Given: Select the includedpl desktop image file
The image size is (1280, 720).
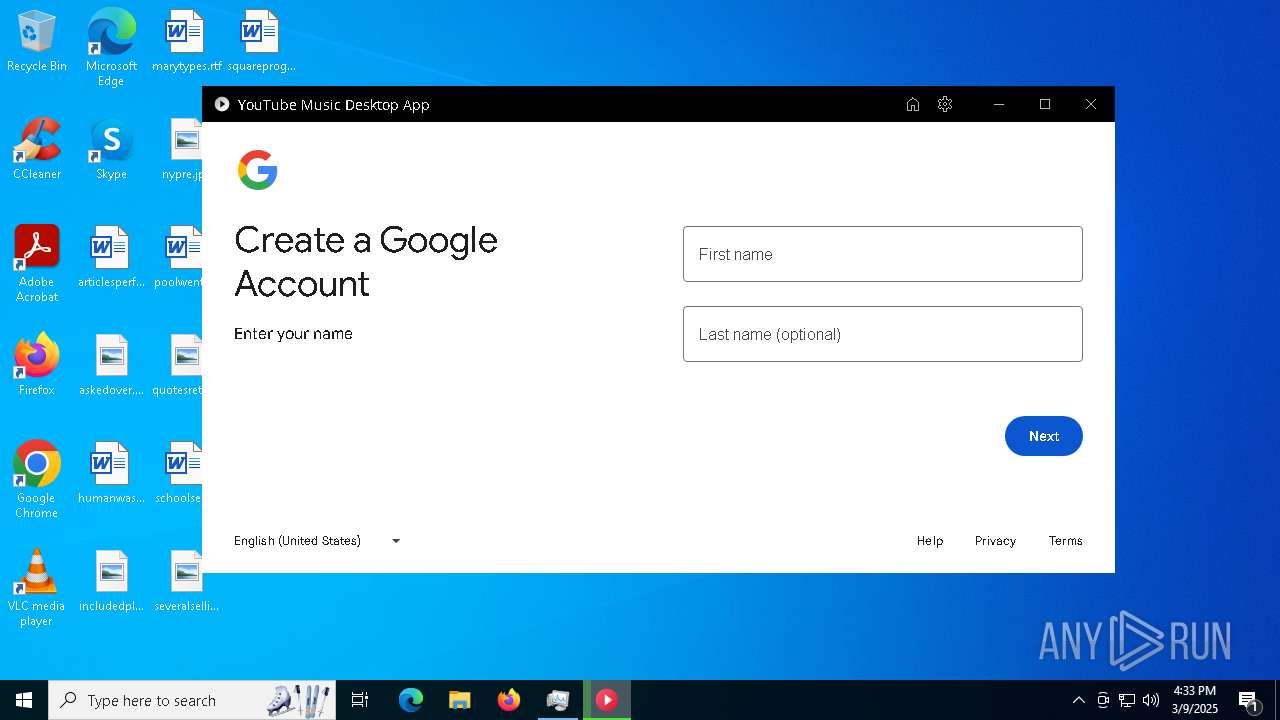Looking at the screenshot, I should coord(111,582).
